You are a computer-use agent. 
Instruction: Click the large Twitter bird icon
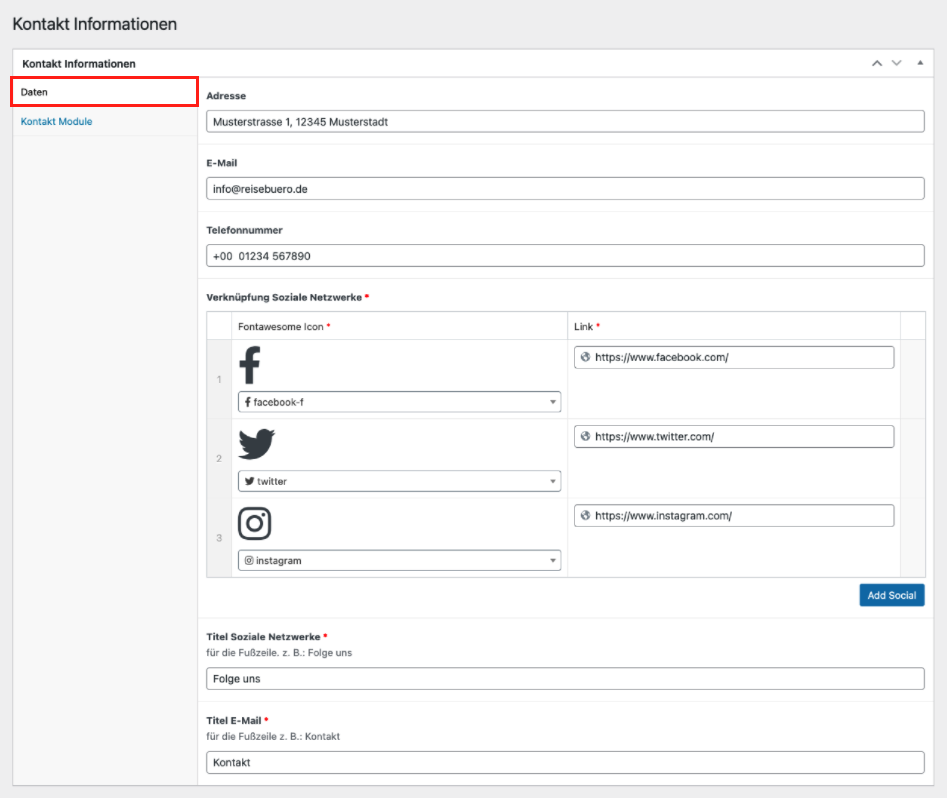click(256, 444)
